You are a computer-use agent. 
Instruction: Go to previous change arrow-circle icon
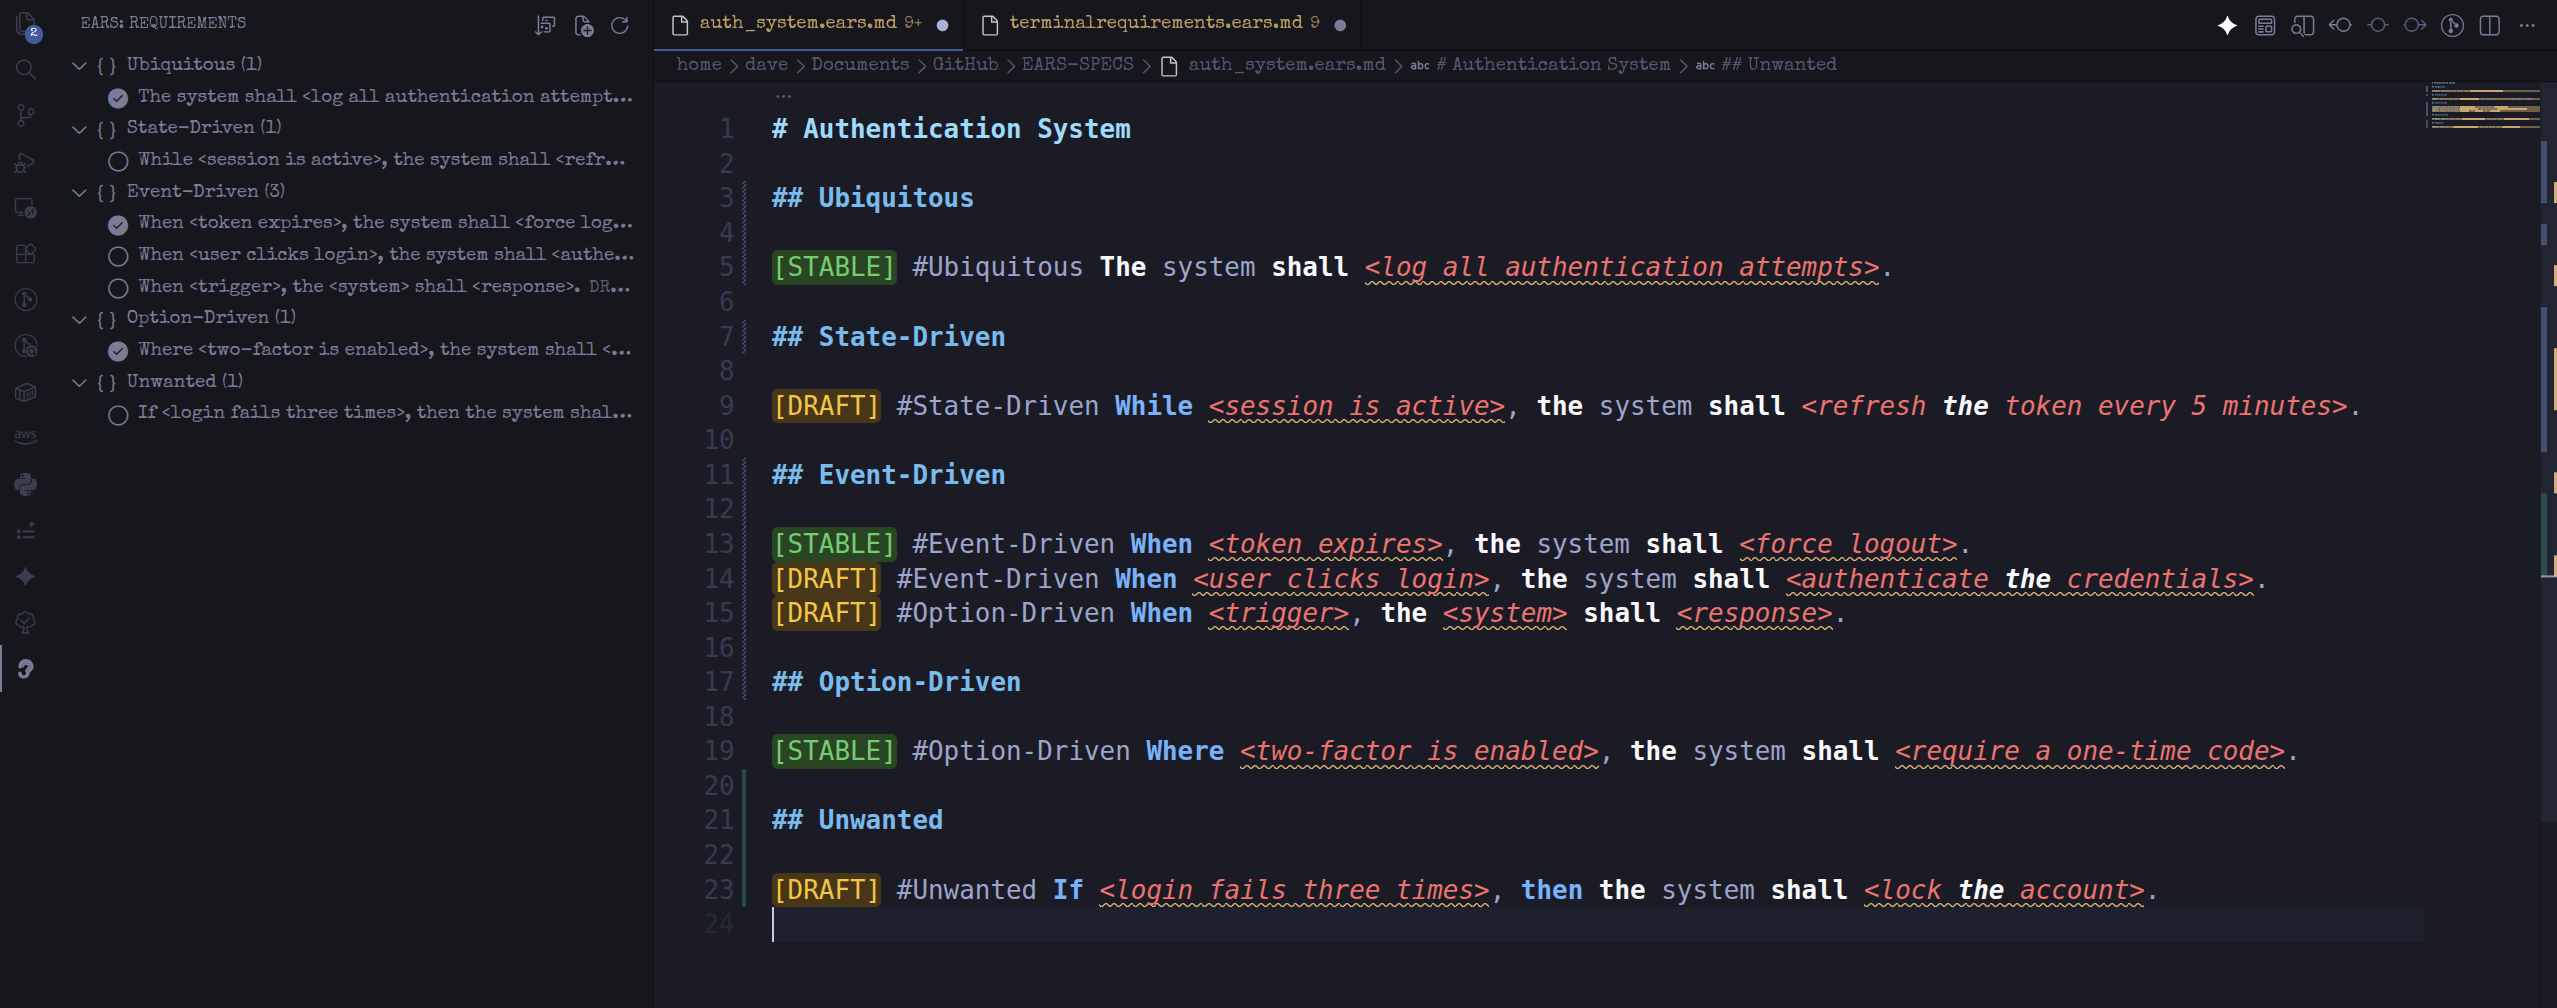tap(2340, 25)
